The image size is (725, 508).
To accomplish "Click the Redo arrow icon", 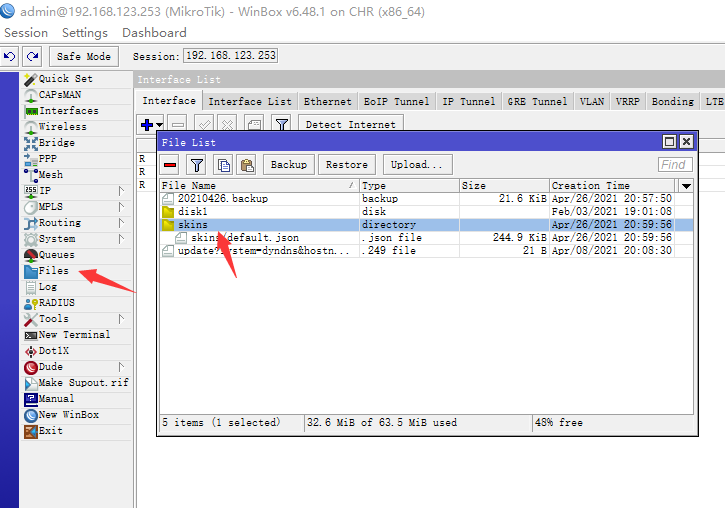I will [32, 56].
